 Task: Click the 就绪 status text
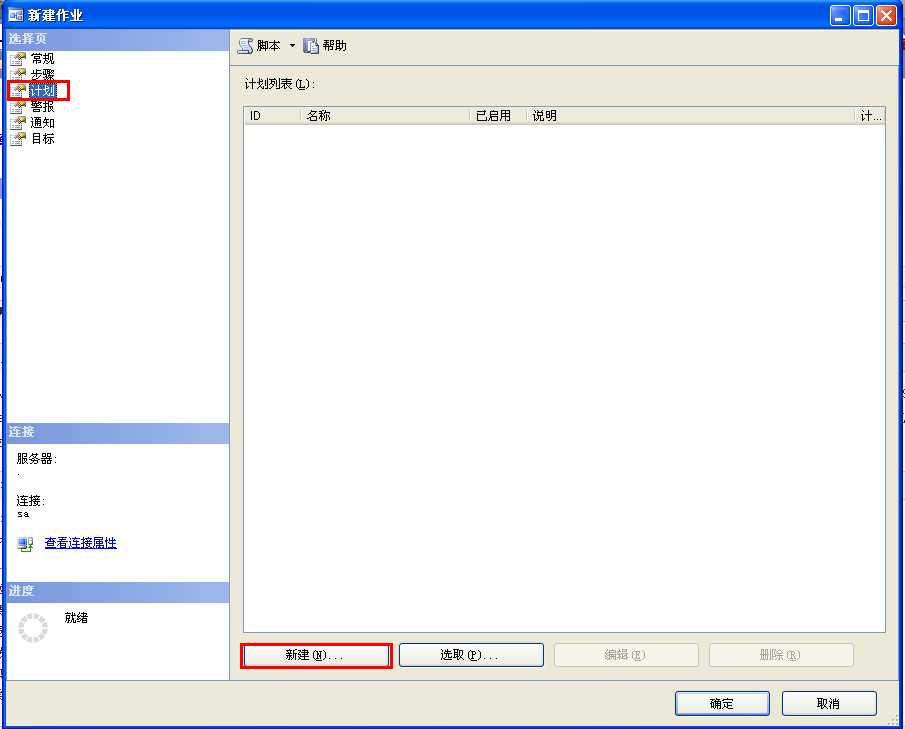[x=76, y=618]
